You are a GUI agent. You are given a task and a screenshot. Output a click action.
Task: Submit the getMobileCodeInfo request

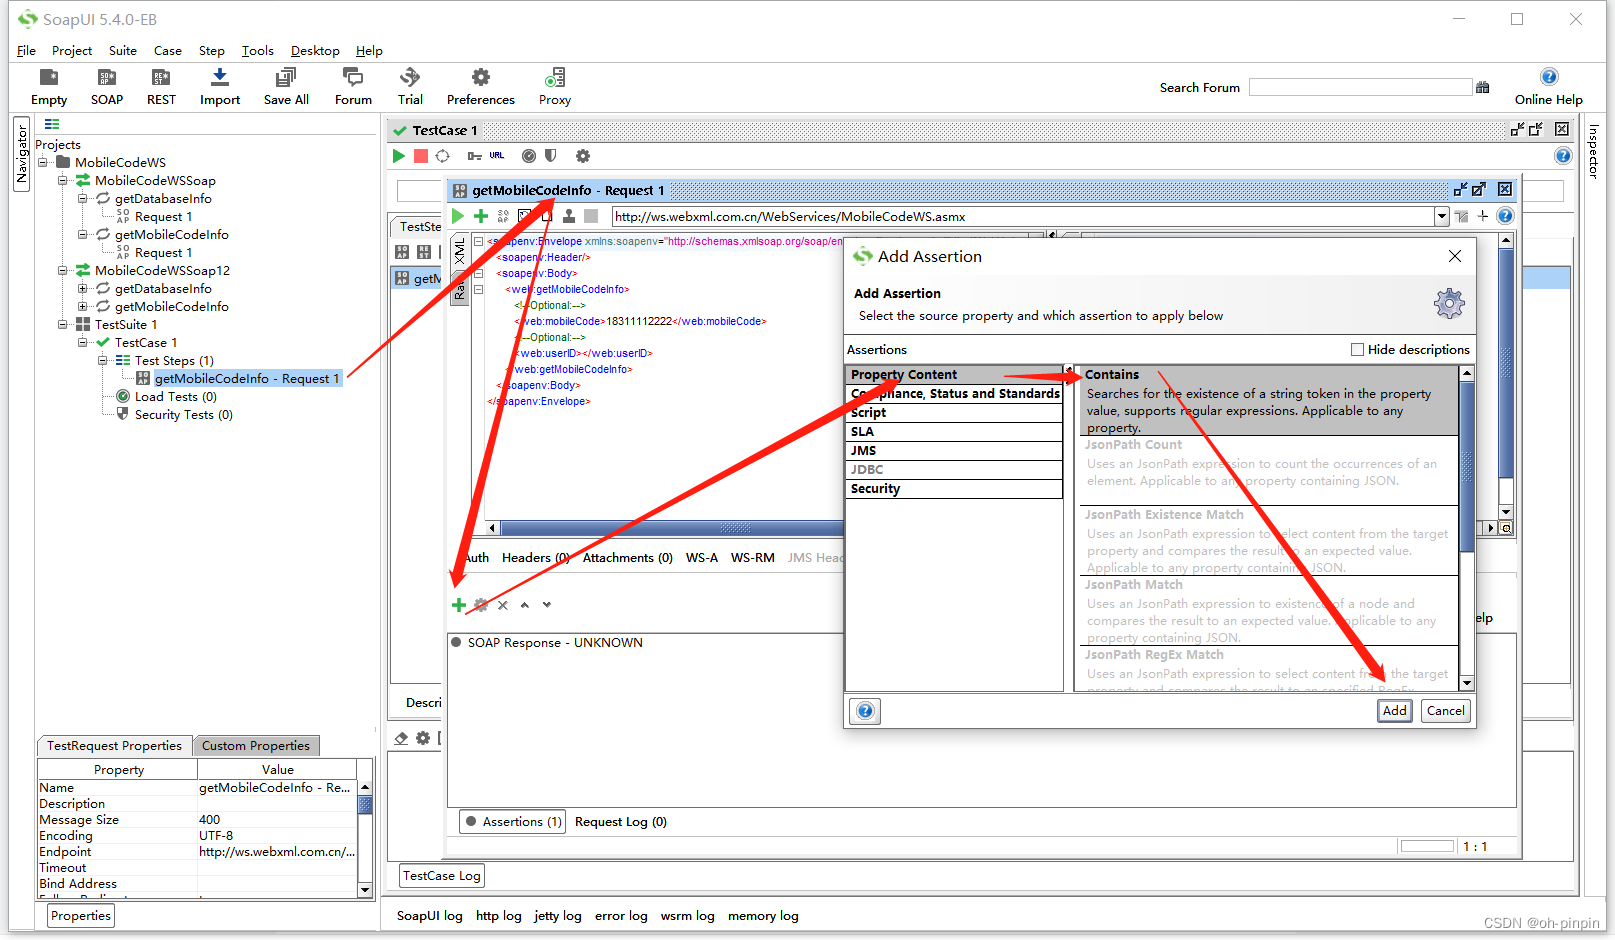tap(457, 215)
